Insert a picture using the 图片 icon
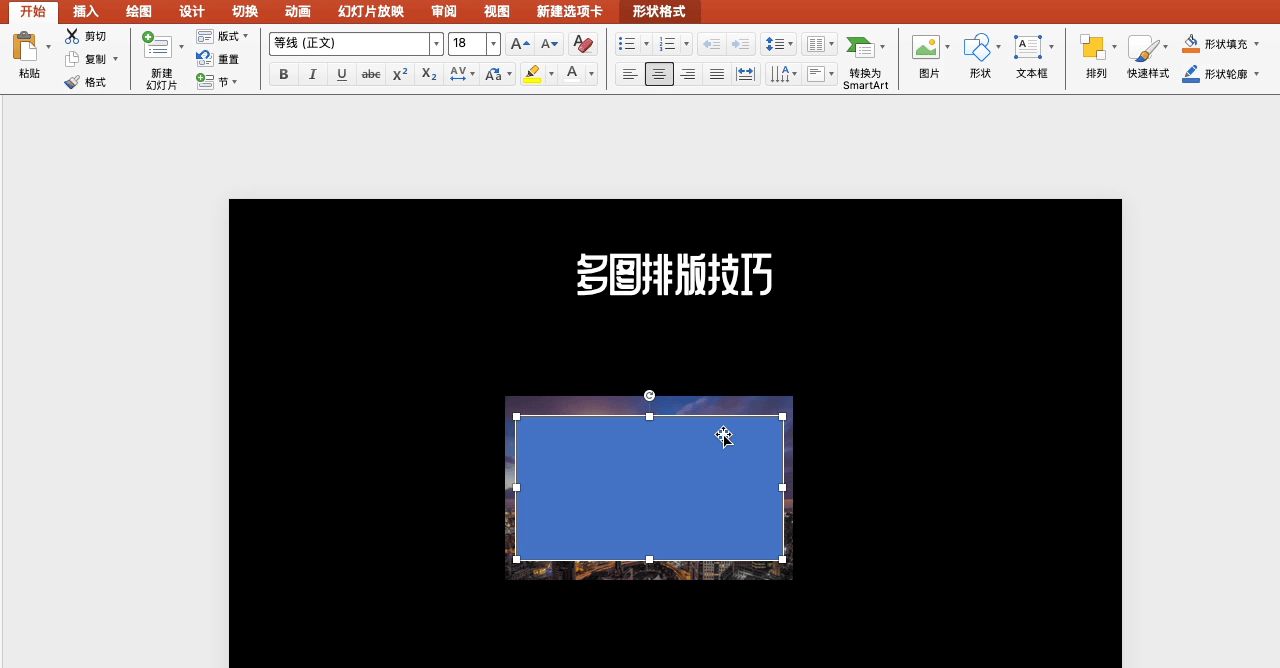The height and width of the screenshot is (668, 1280). pyautogui.click(x=926, y=48)
